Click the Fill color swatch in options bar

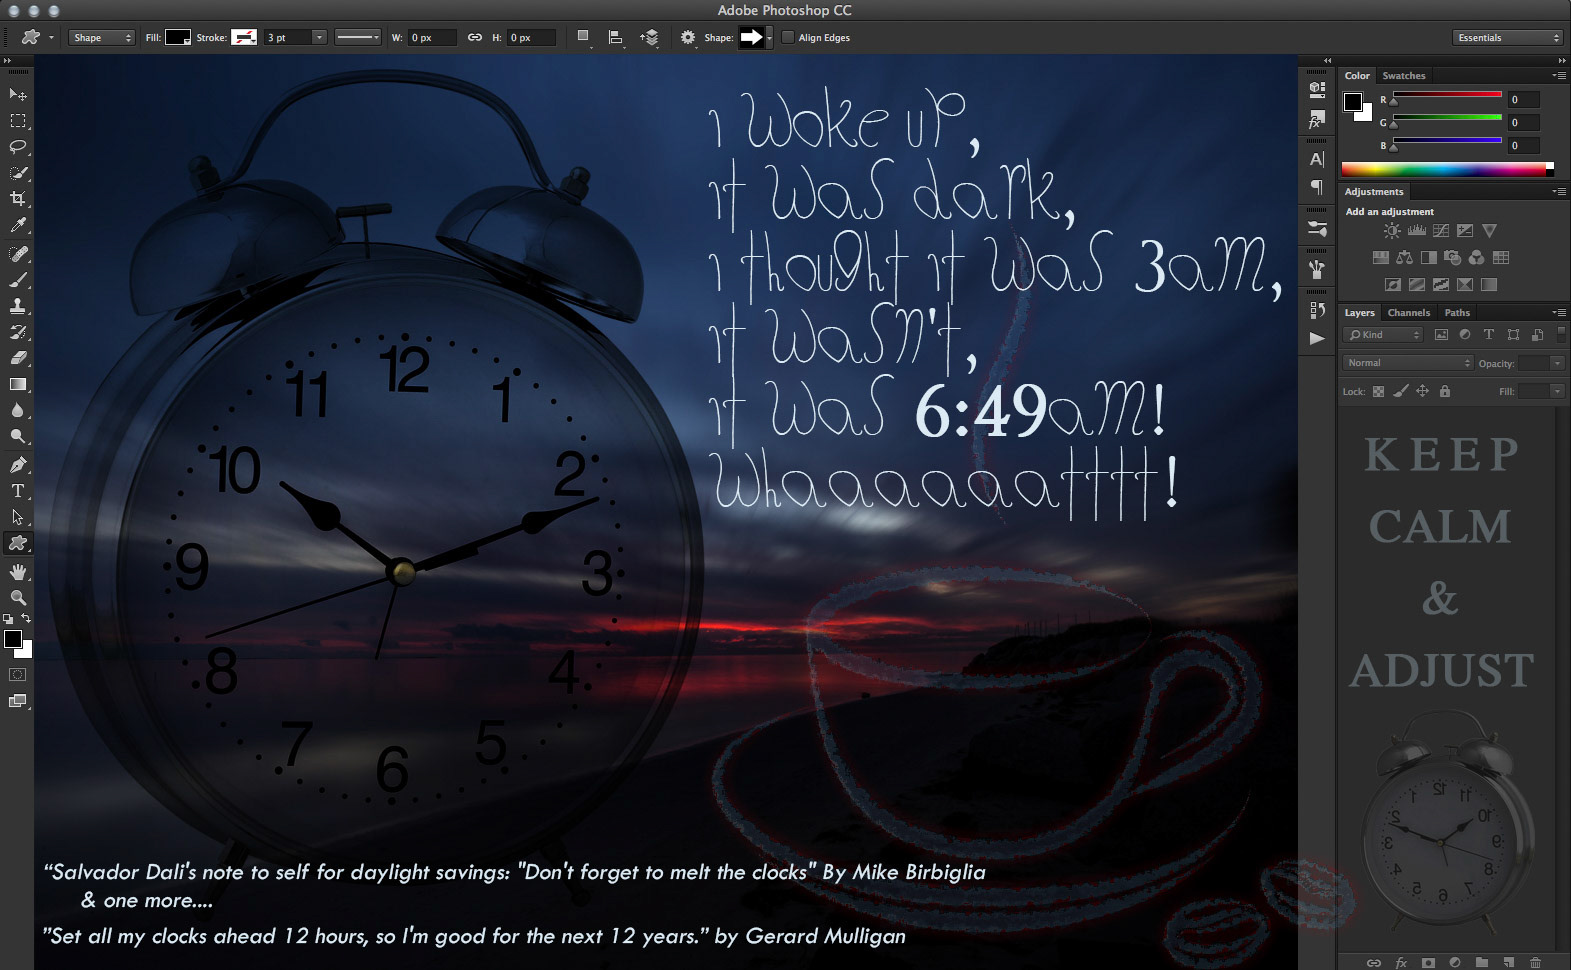point(178,38)
